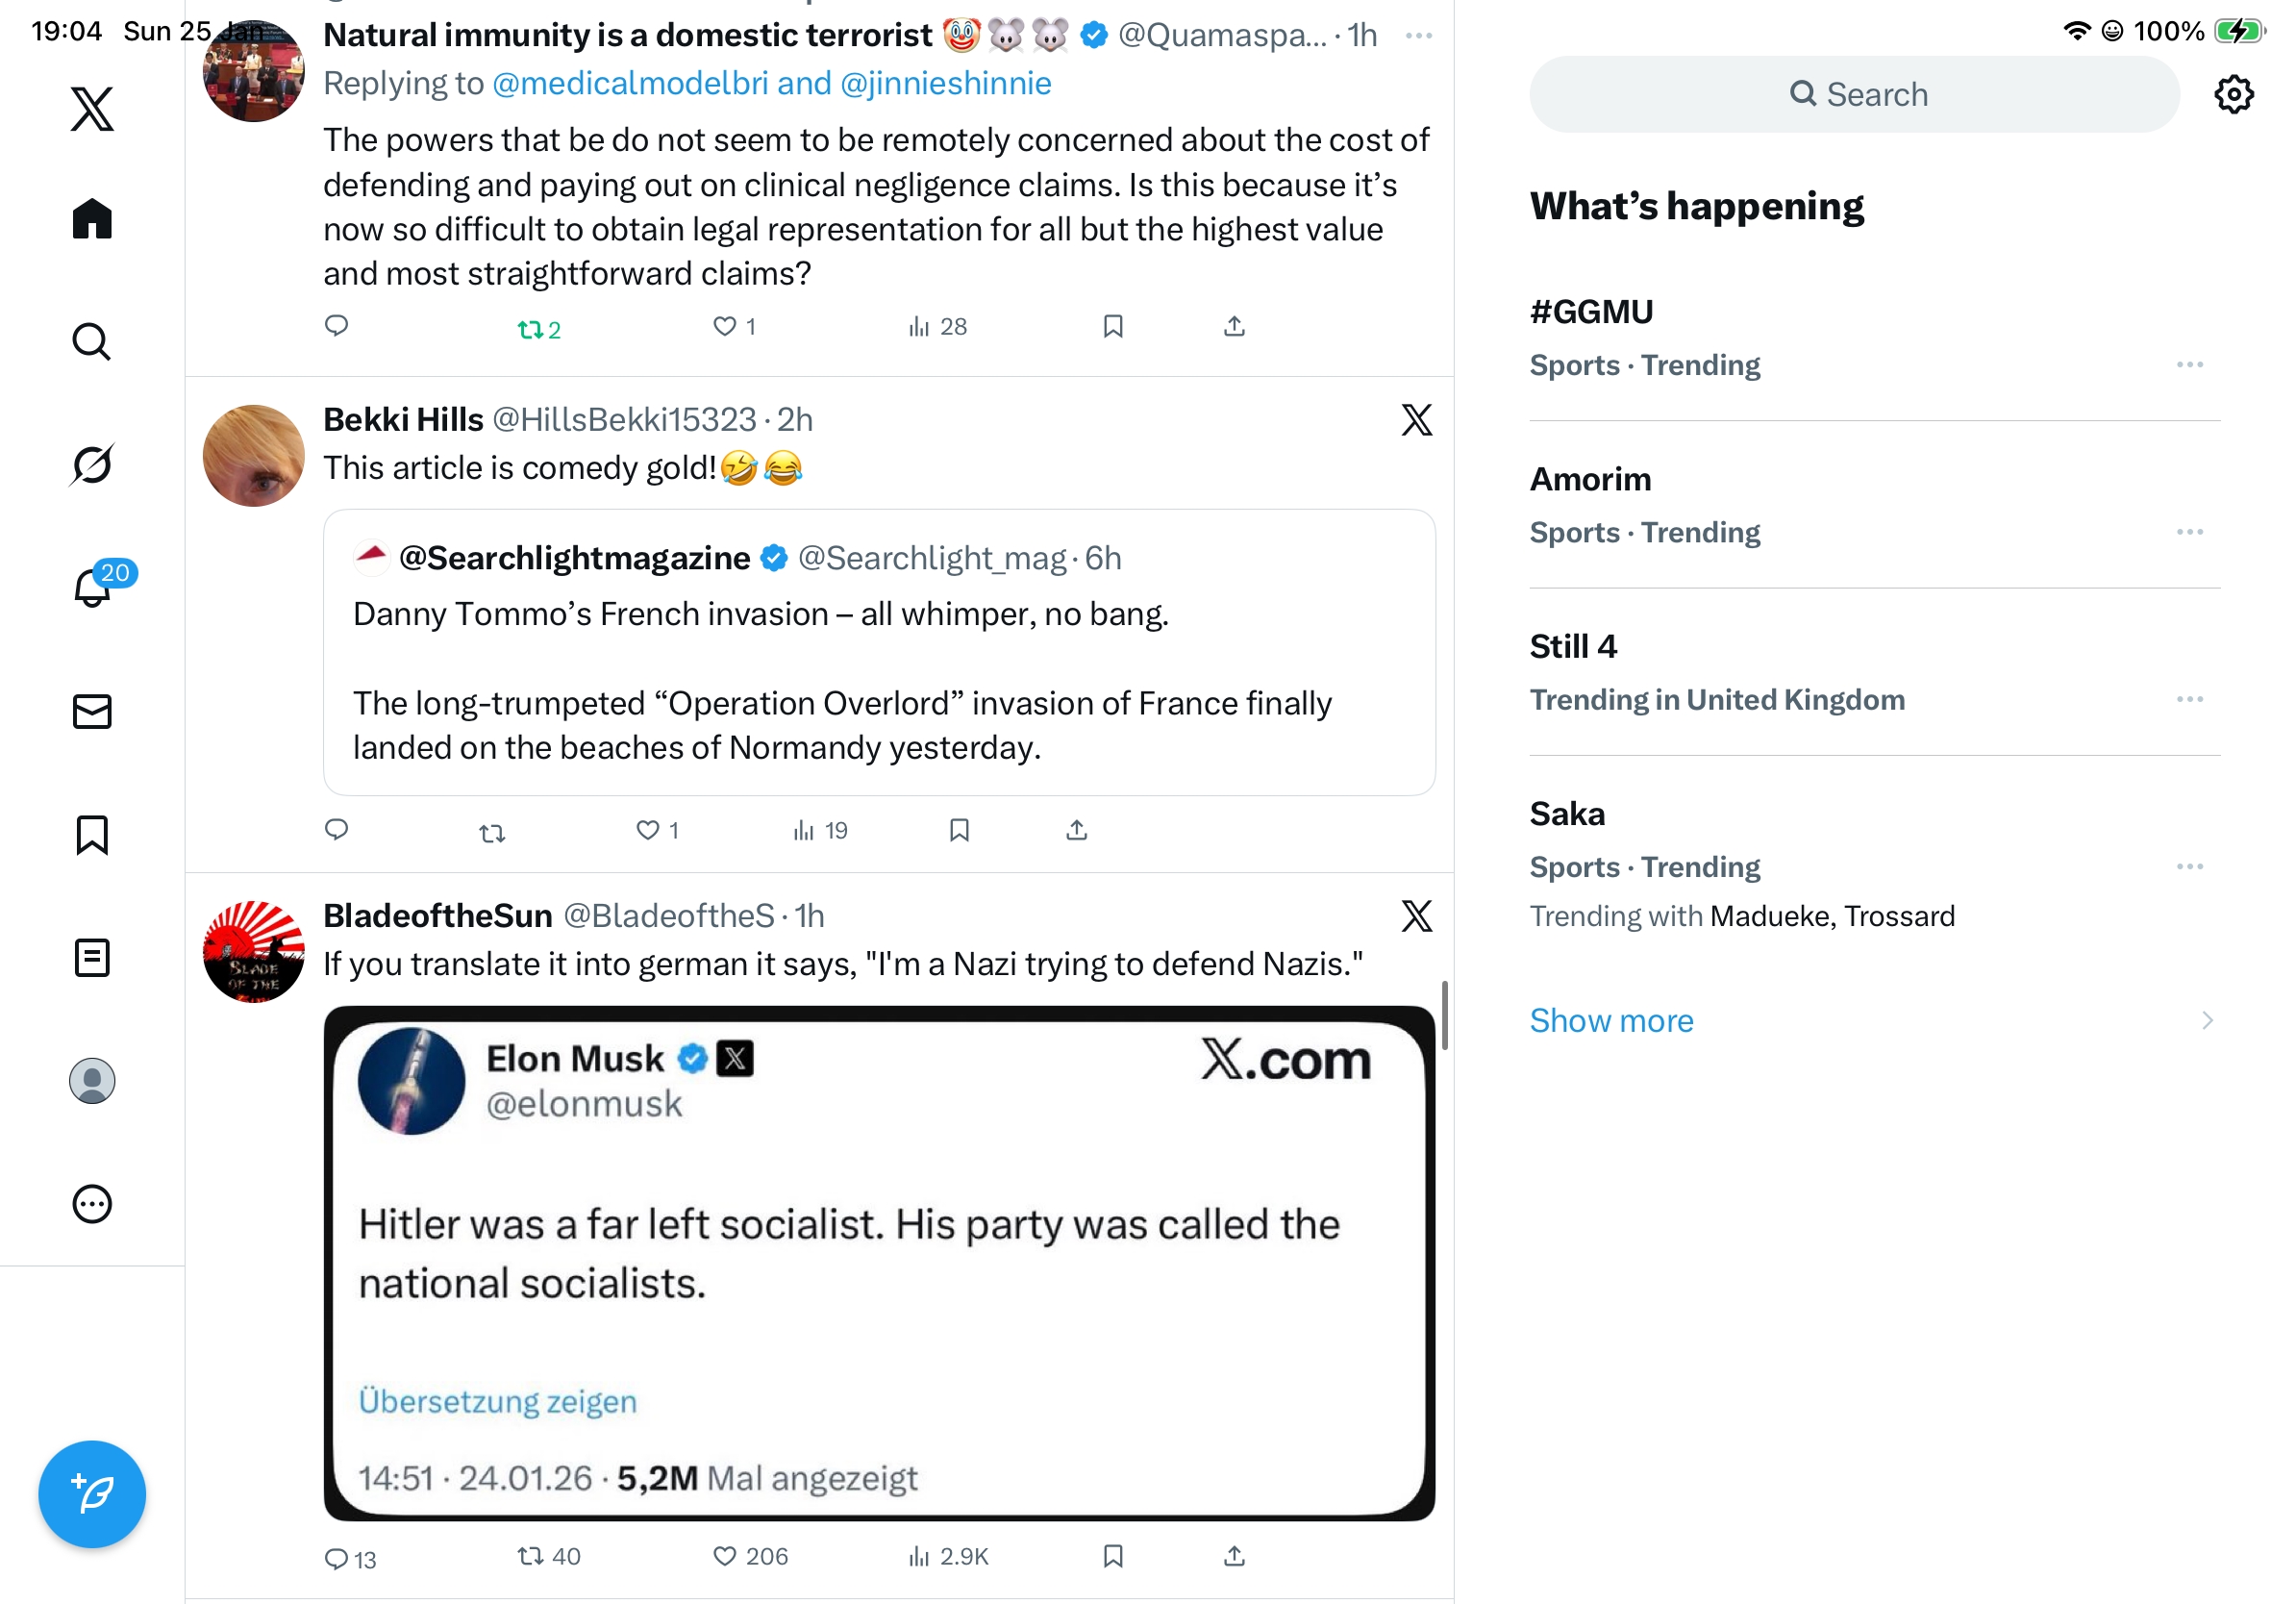Screen dimensions: 2296x1604
Task: Undo repost on clinical negligence reply
Action: coord(538,328)
